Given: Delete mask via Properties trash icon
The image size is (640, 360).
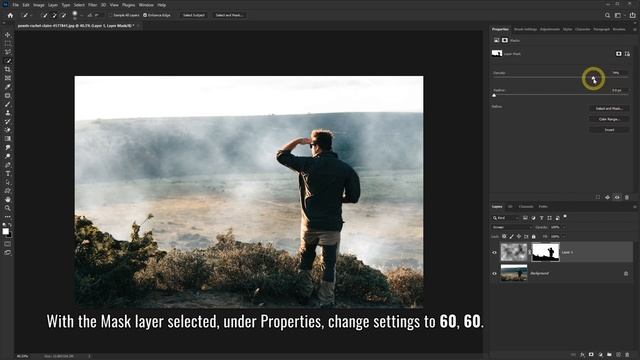Looking at the screenshot, I should tap(627, 198).
